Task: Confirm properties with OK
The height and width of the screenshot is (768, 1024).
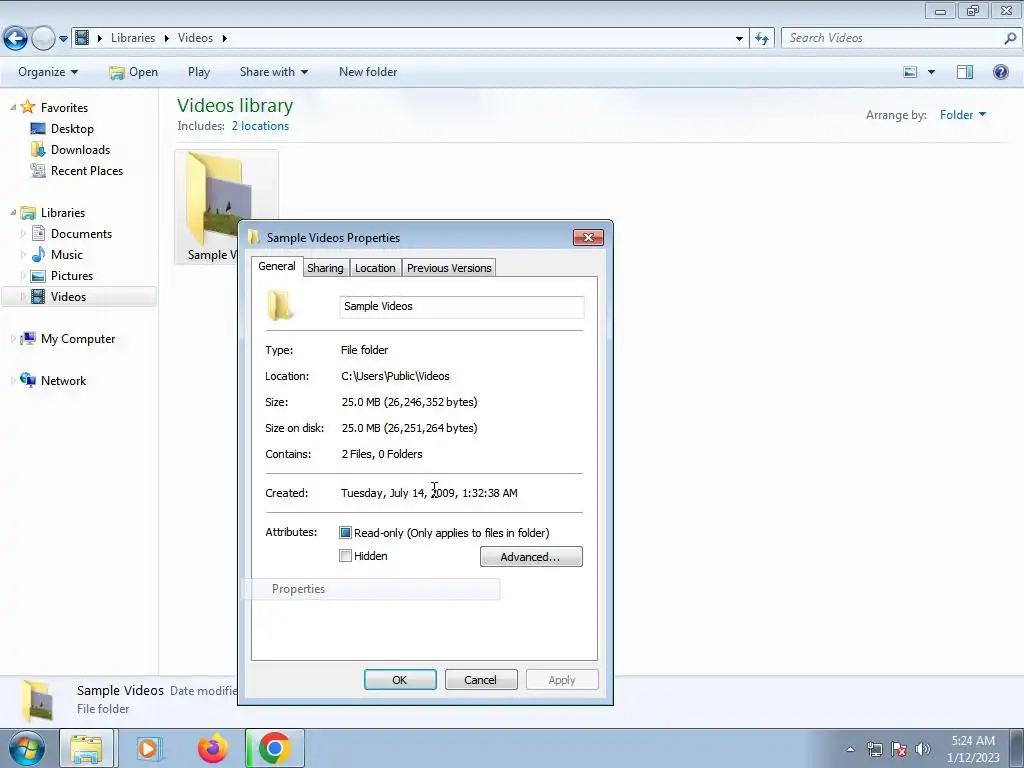Action: click(400, 680)
